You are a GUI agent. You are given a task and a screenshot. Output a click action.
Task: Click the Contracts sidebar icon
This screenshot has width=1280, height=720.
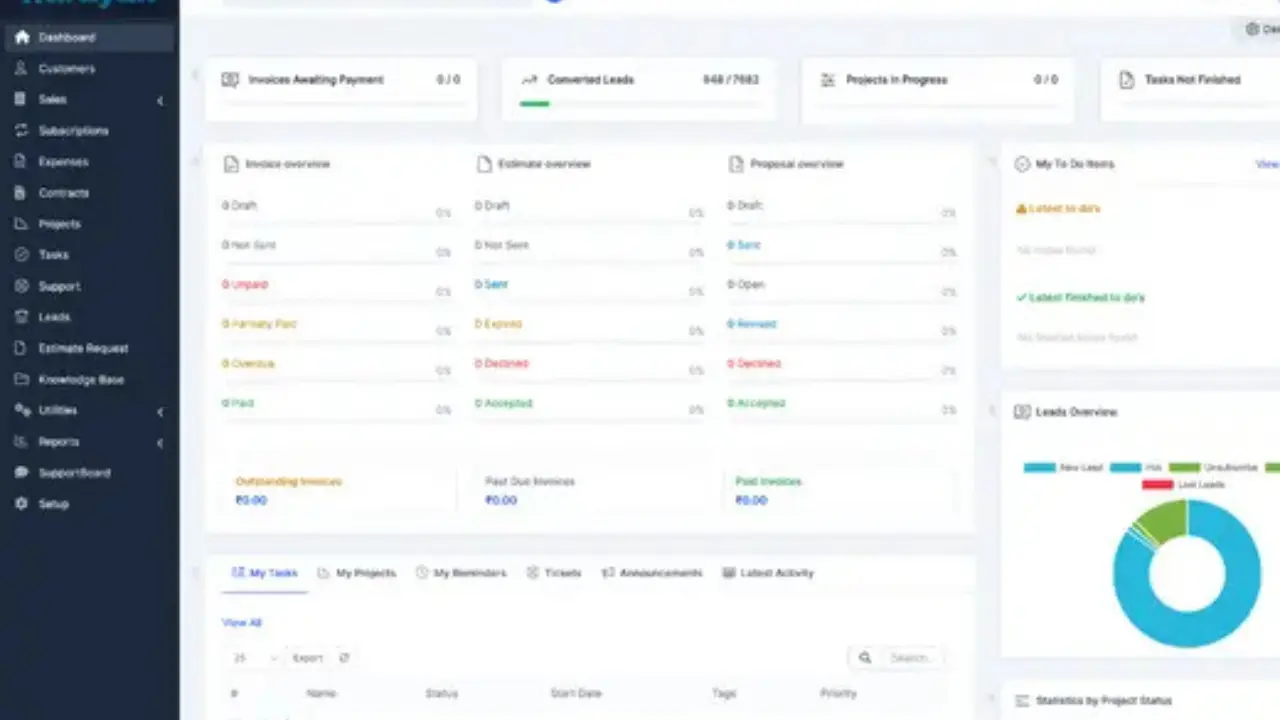21,193
